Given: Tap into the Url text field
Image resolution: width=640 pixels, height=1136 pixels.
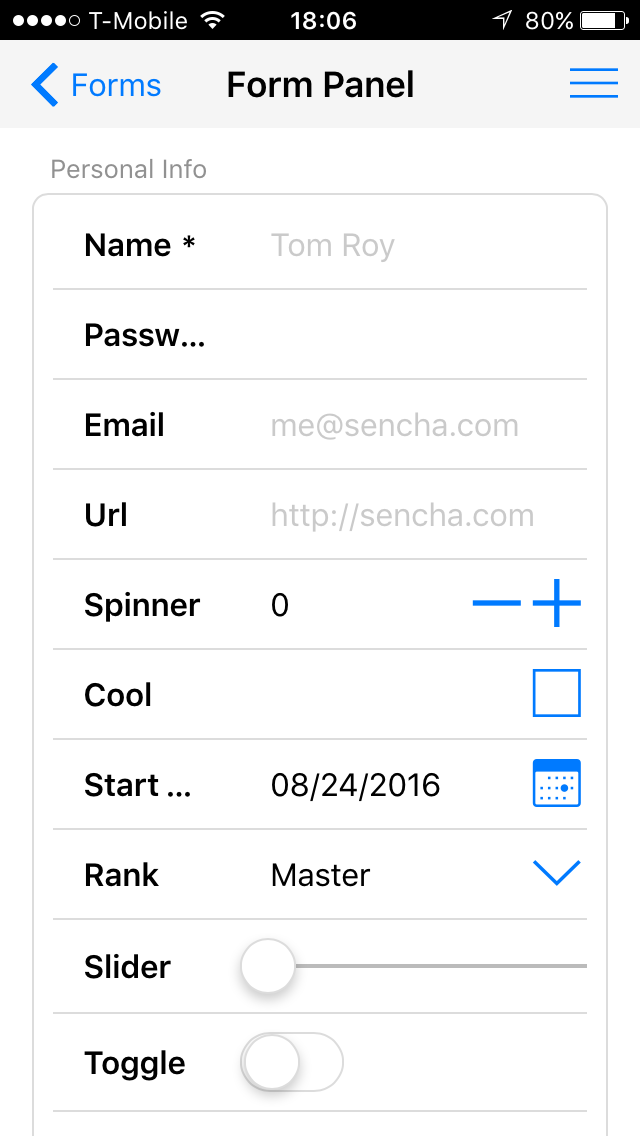Looking at the screenshot, I should tap(420, 515).
